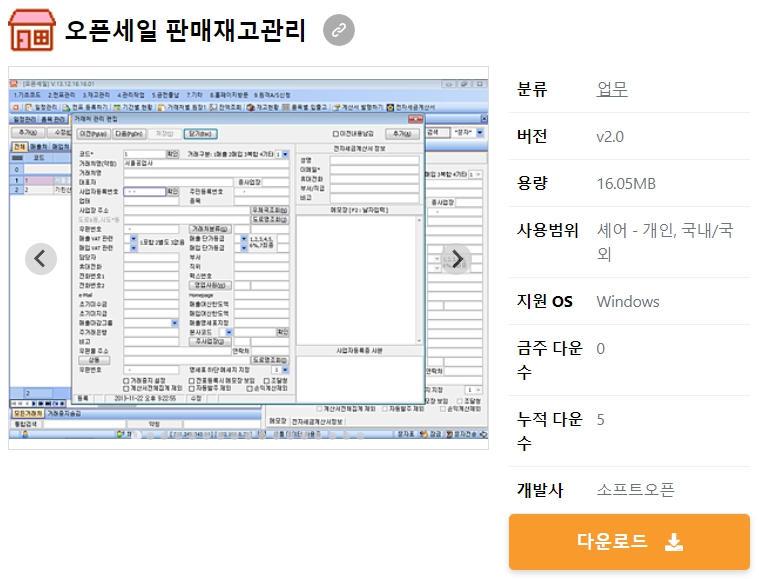The width and height of the screenshot is (759, 579).
Task: Click the copy-link chain icon beside the title
Action: coord(338,30)
